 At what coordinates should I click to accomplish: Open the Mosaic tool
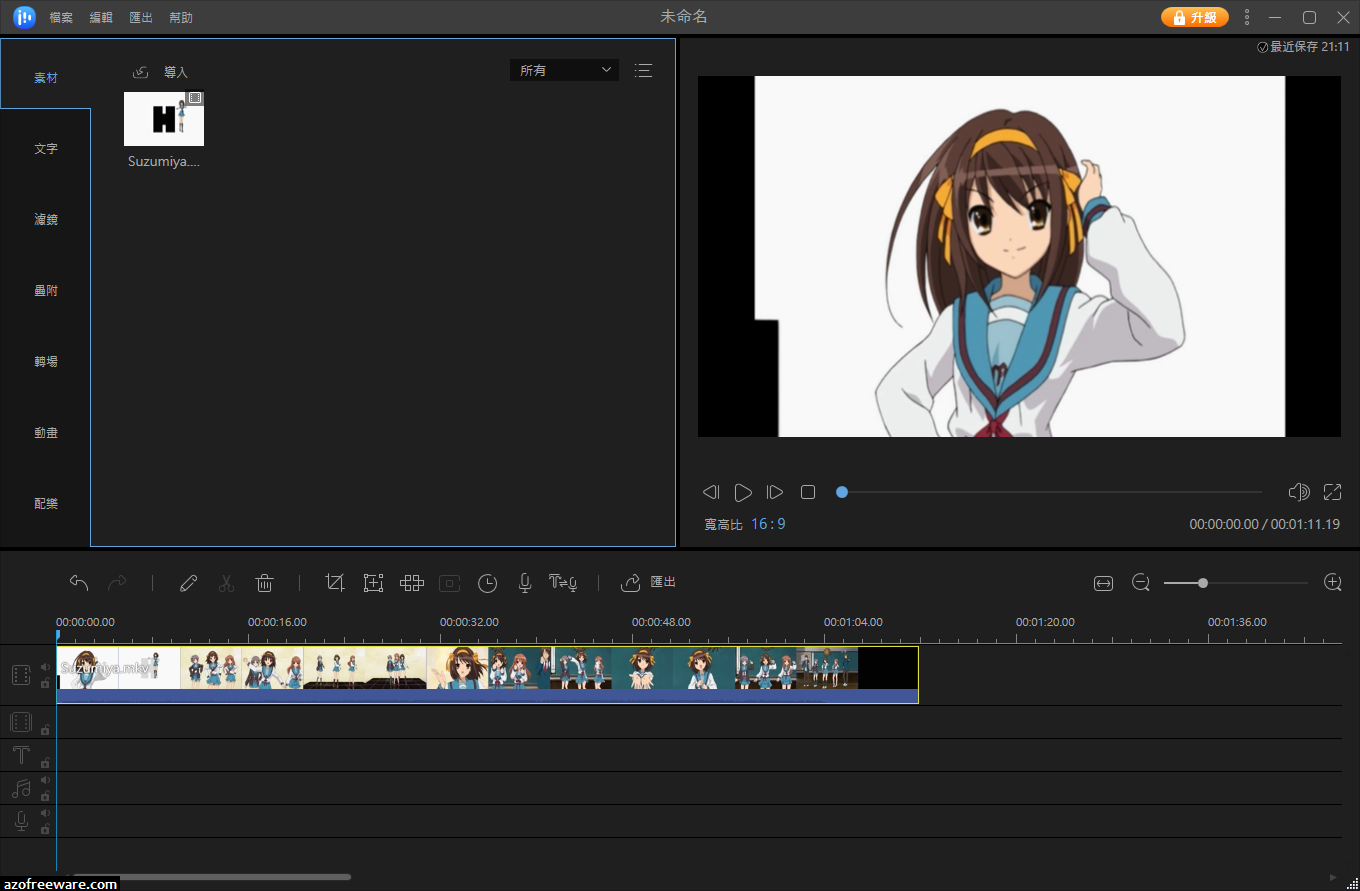411,582
